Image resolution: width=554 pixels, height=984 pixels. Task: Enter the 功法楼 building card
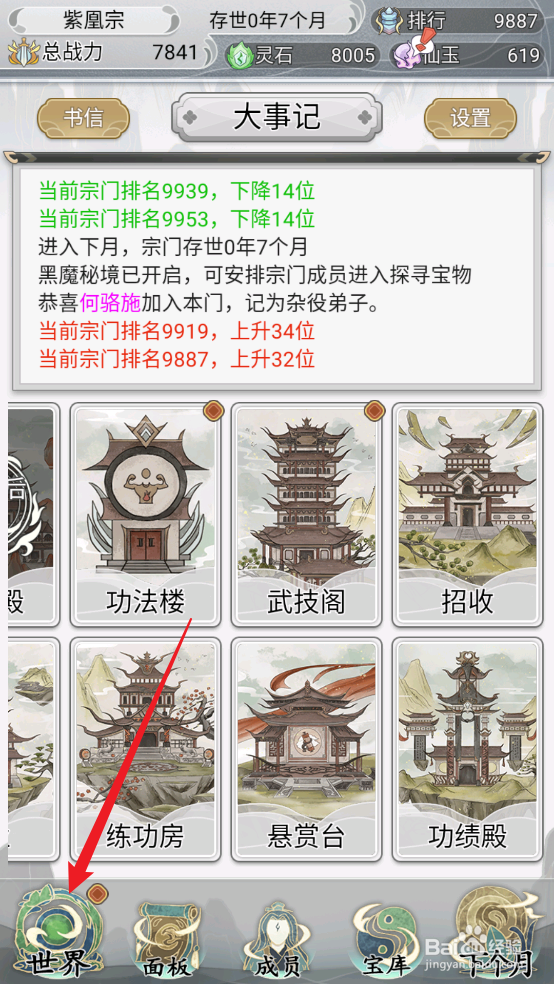(146, 515)
